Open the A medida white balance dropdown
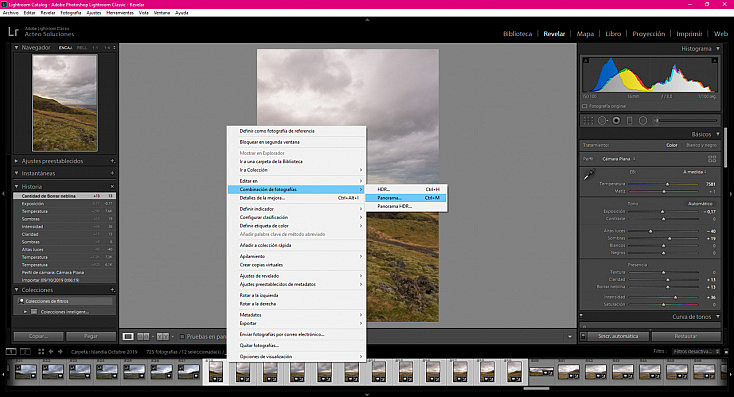The height and width of the screenshot is (397, 734). (x=695, y=172)
